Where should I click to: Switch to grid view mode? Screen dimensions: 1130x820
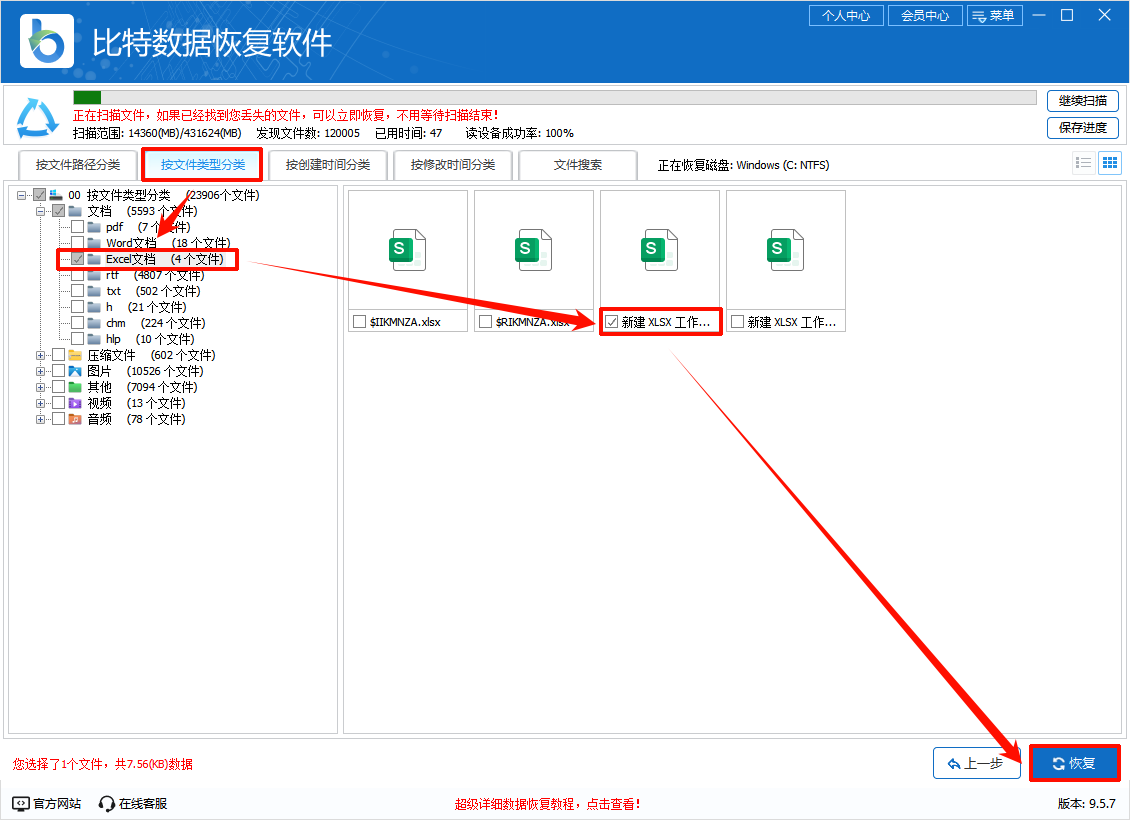pyautogui.click(x=1109, y=162)
